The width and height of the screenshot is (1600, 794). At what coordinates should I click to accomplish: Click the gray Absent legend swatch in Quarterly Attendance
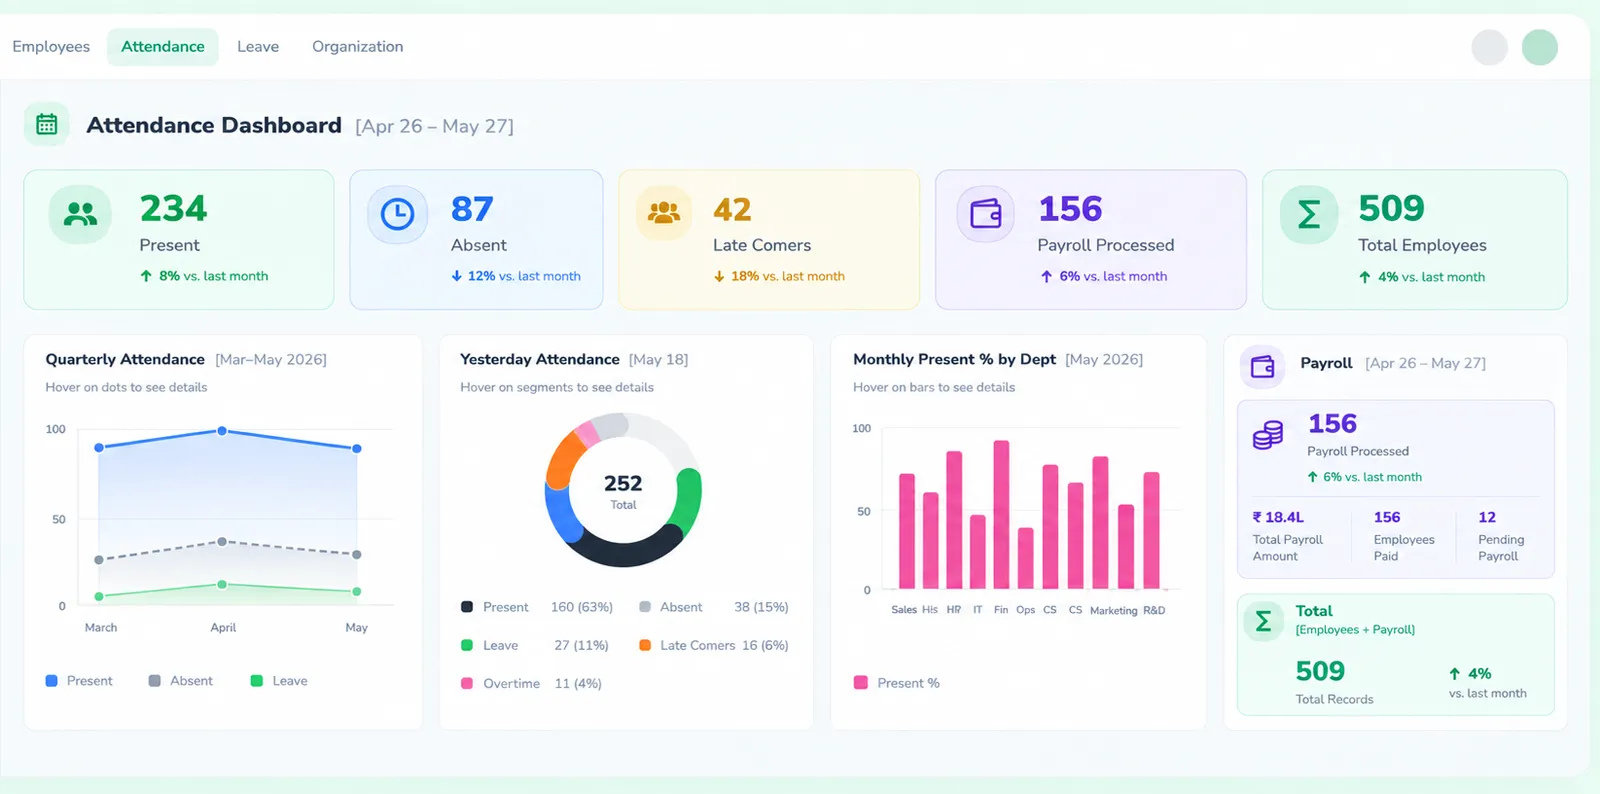[x=155, y=681]
